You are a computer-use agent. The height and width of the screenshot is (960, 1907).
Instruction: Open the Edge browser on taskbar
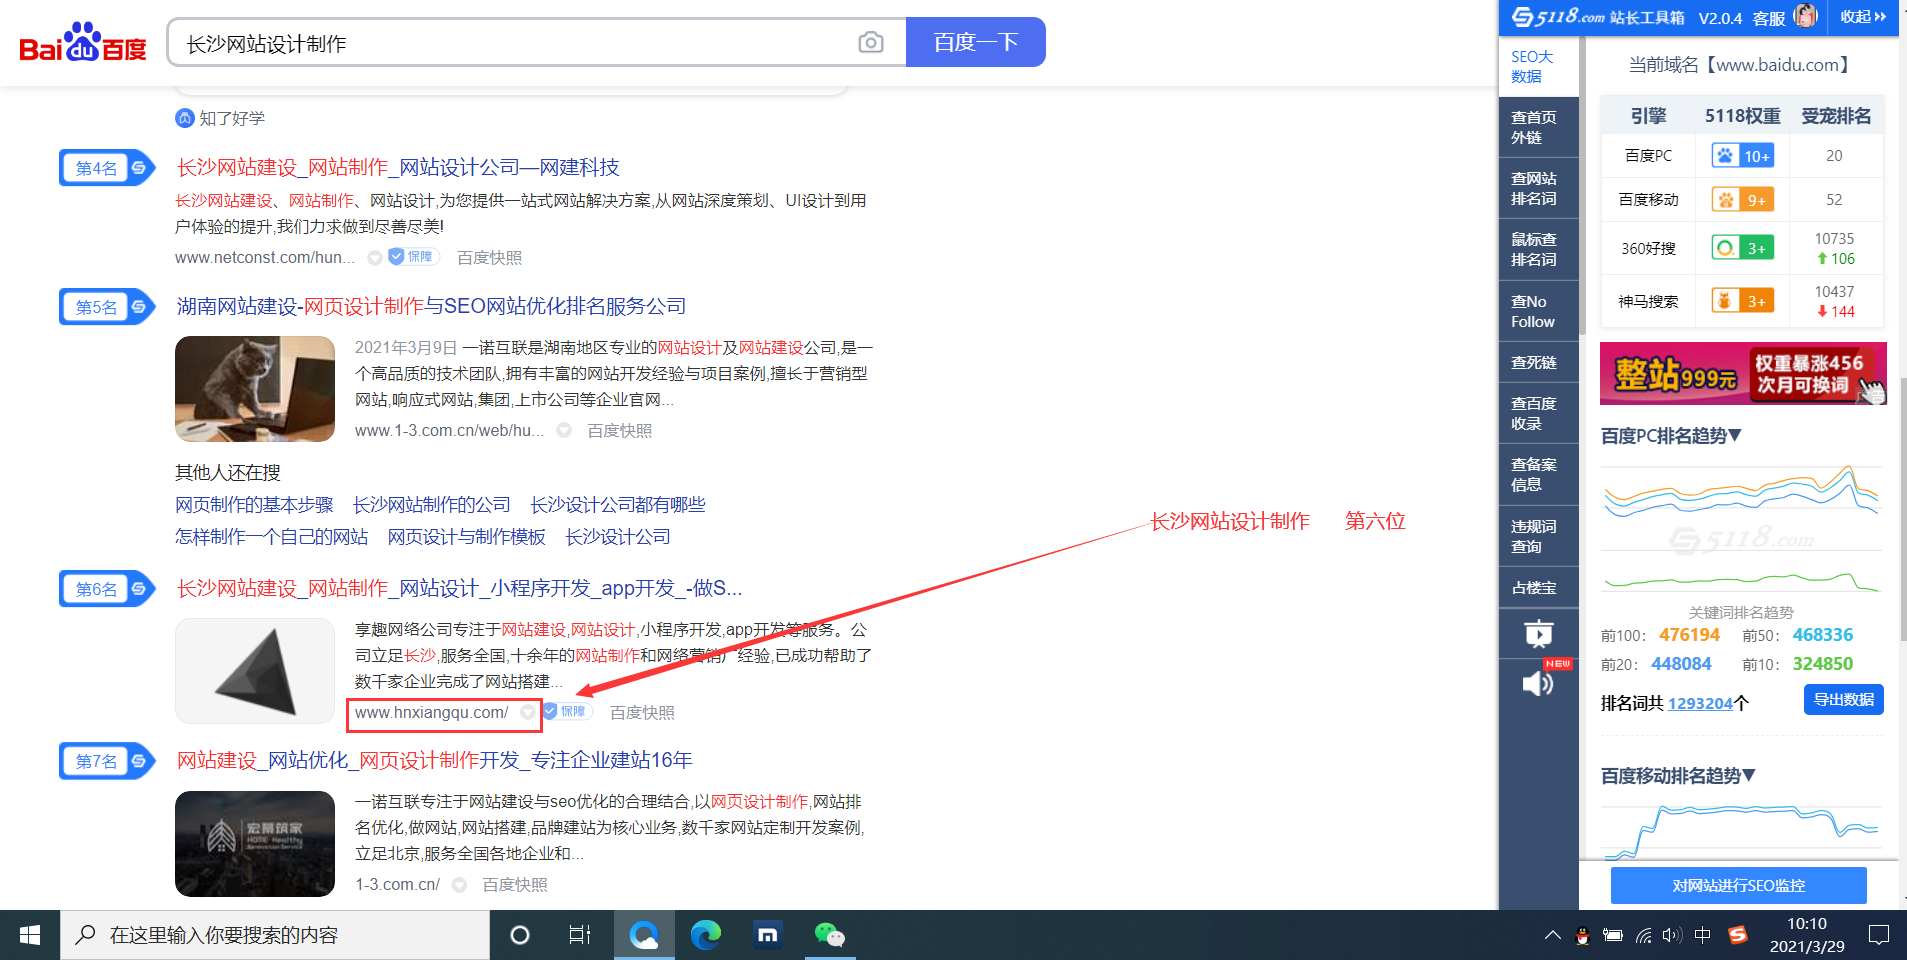(706, 935)
